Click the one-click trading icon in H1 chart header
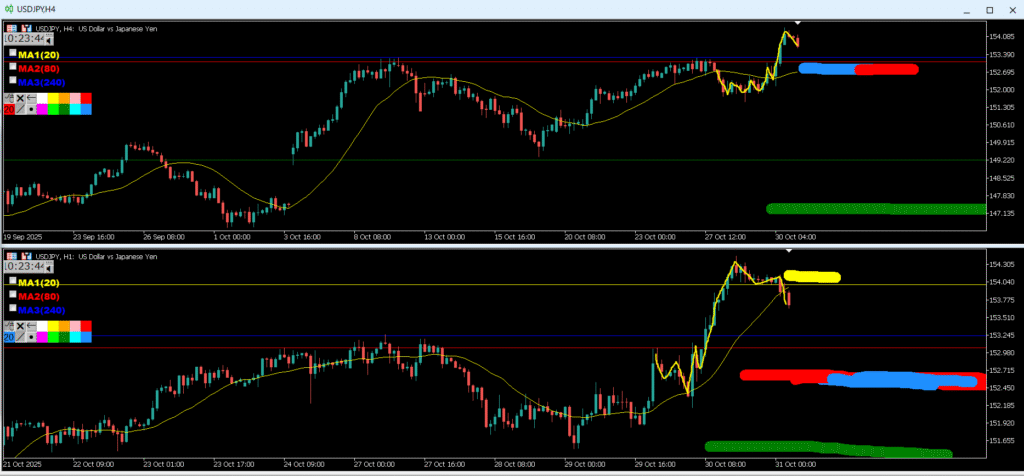This screenshot has height=476, width=1024. (24, 257)
